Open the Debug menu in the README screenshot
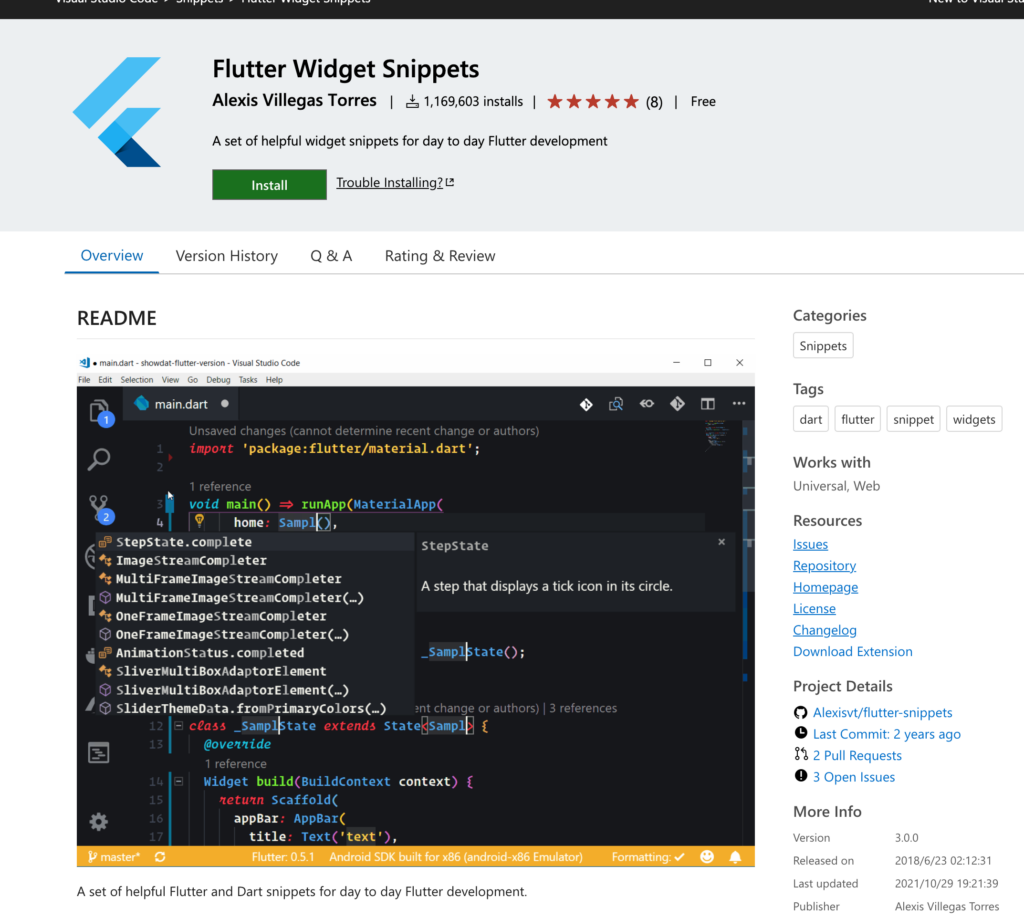 [218, 380]
